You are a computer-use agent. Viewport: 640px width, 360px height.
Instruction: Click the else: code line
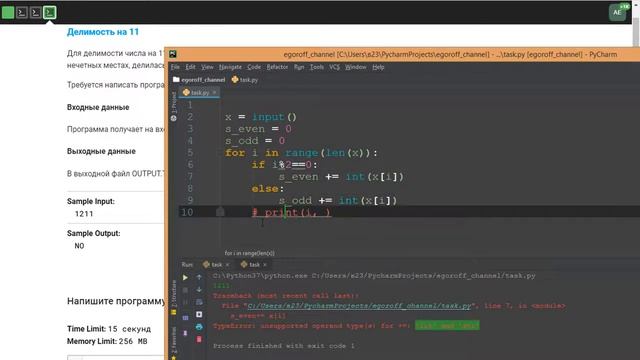tap(268, 189)
